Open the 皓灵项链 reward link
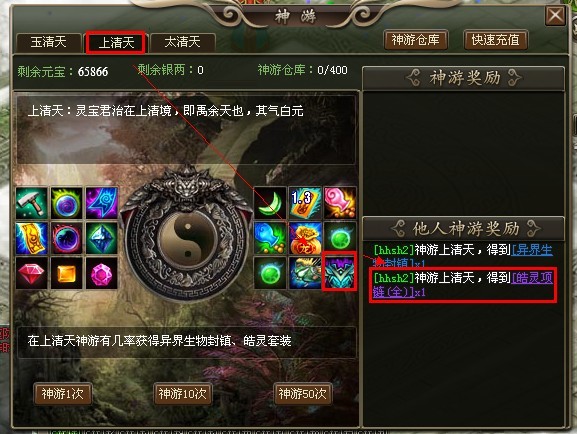This screenshot has width=577, height=434. tap(463, 285)
